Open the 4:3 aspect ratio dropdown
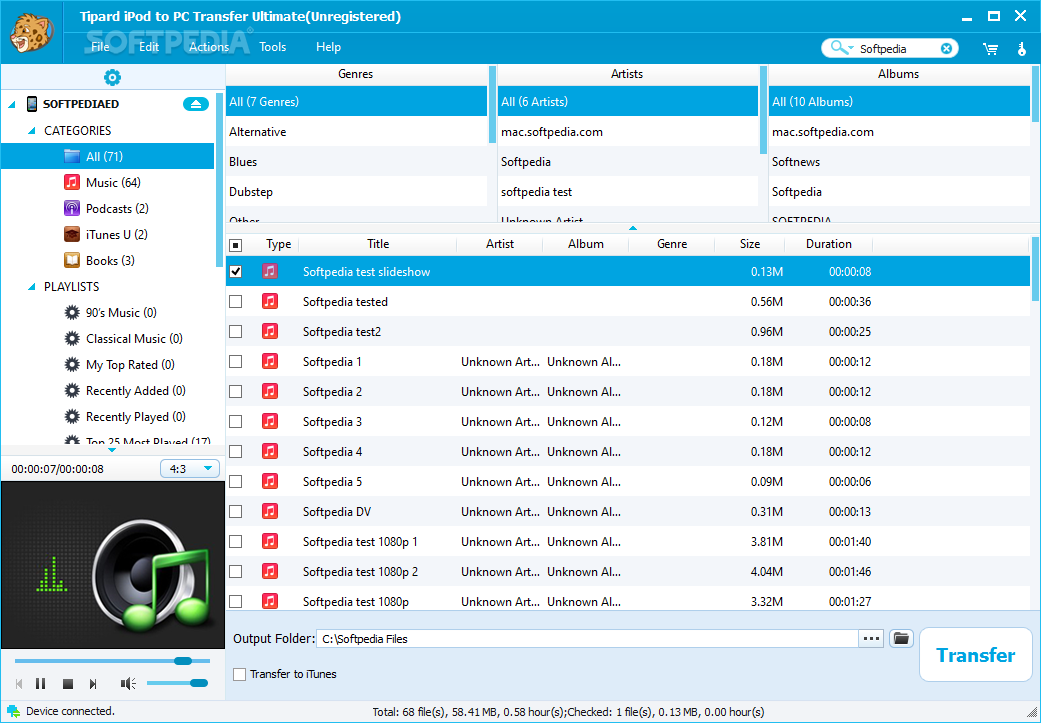Screen dimensions: 1041x723 point(190,468)
